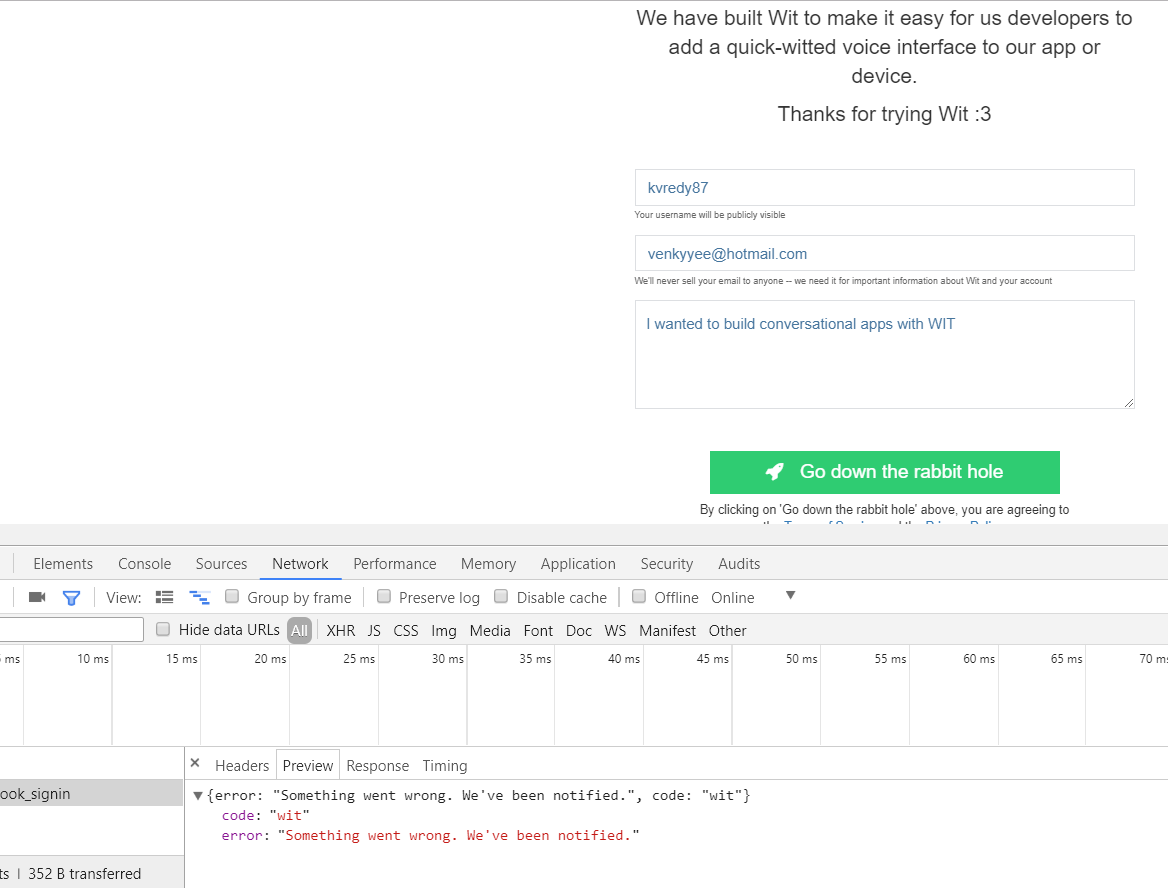Check the Disable cache option
The width and height of the screenshot is (1168, 888).
point(500,597)
